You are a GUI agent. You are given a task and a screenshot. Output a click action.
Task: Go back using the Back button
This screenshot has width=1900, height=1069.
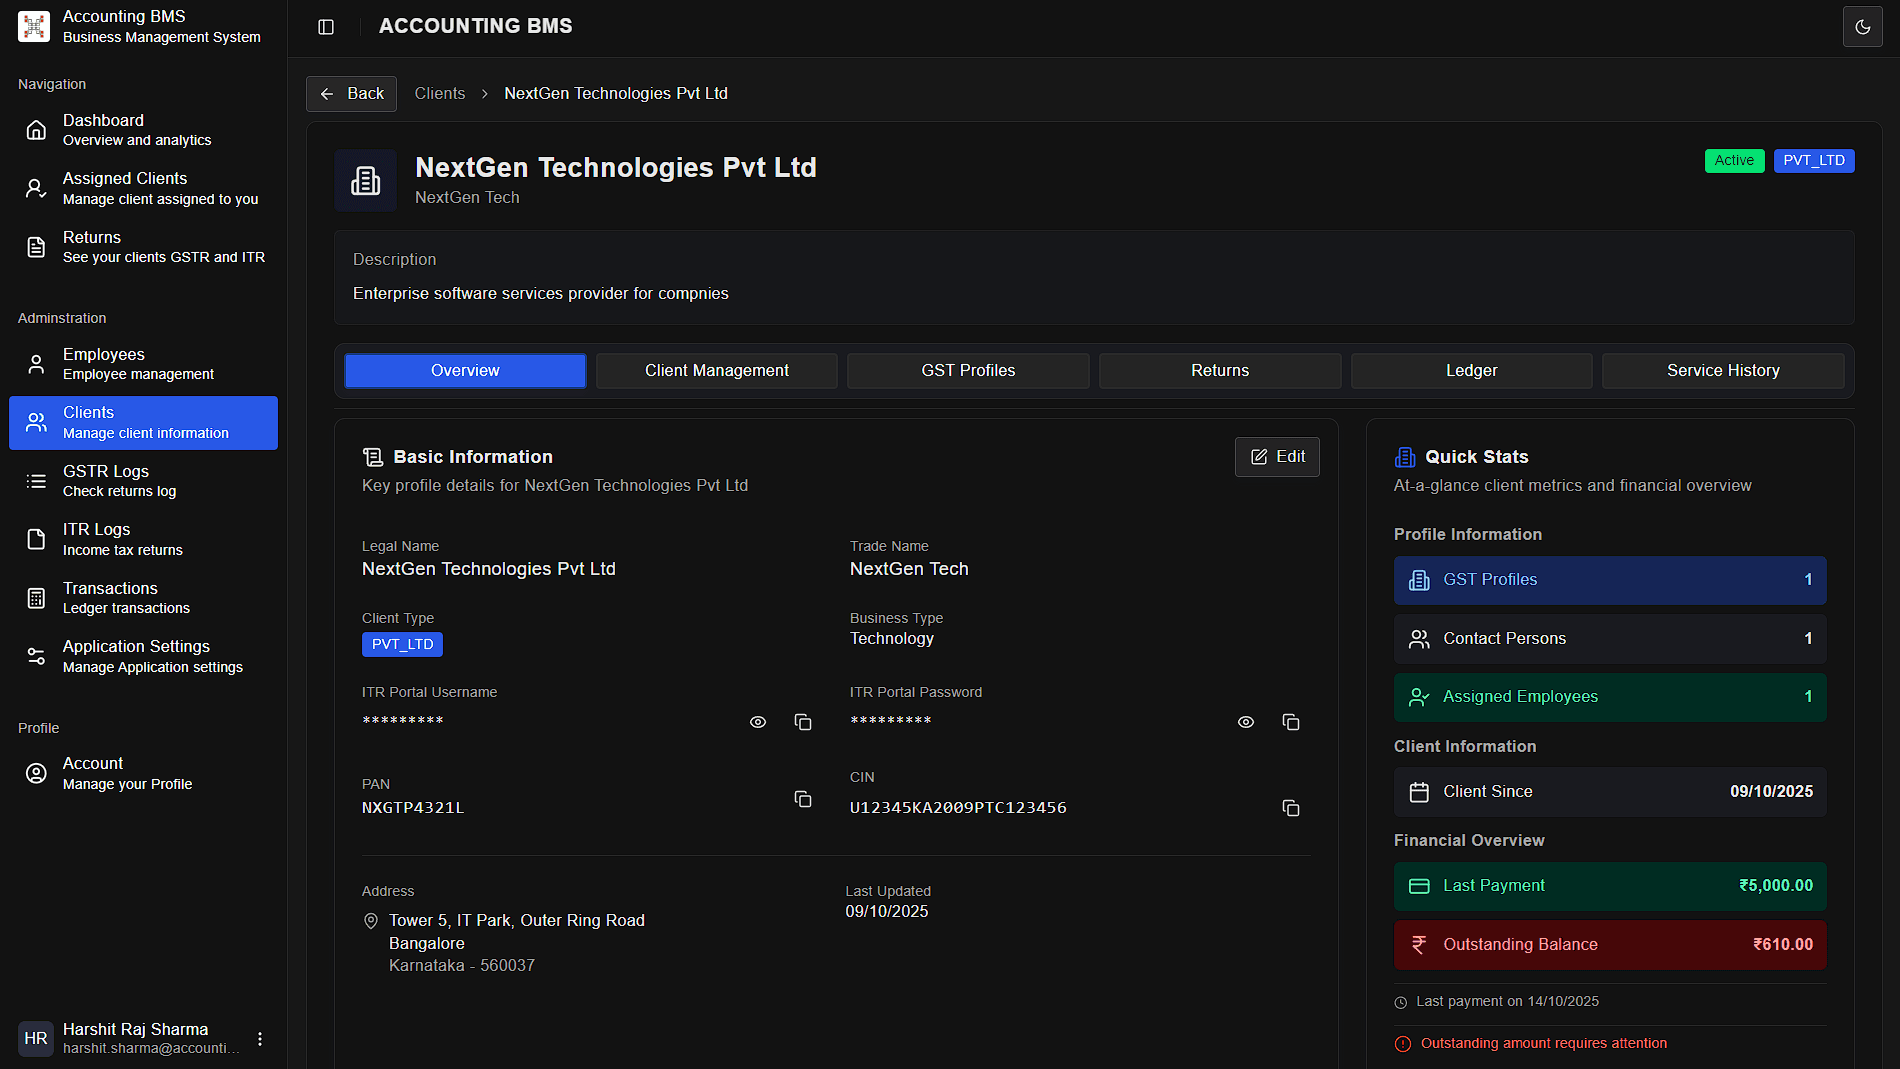tap(351, 94)
